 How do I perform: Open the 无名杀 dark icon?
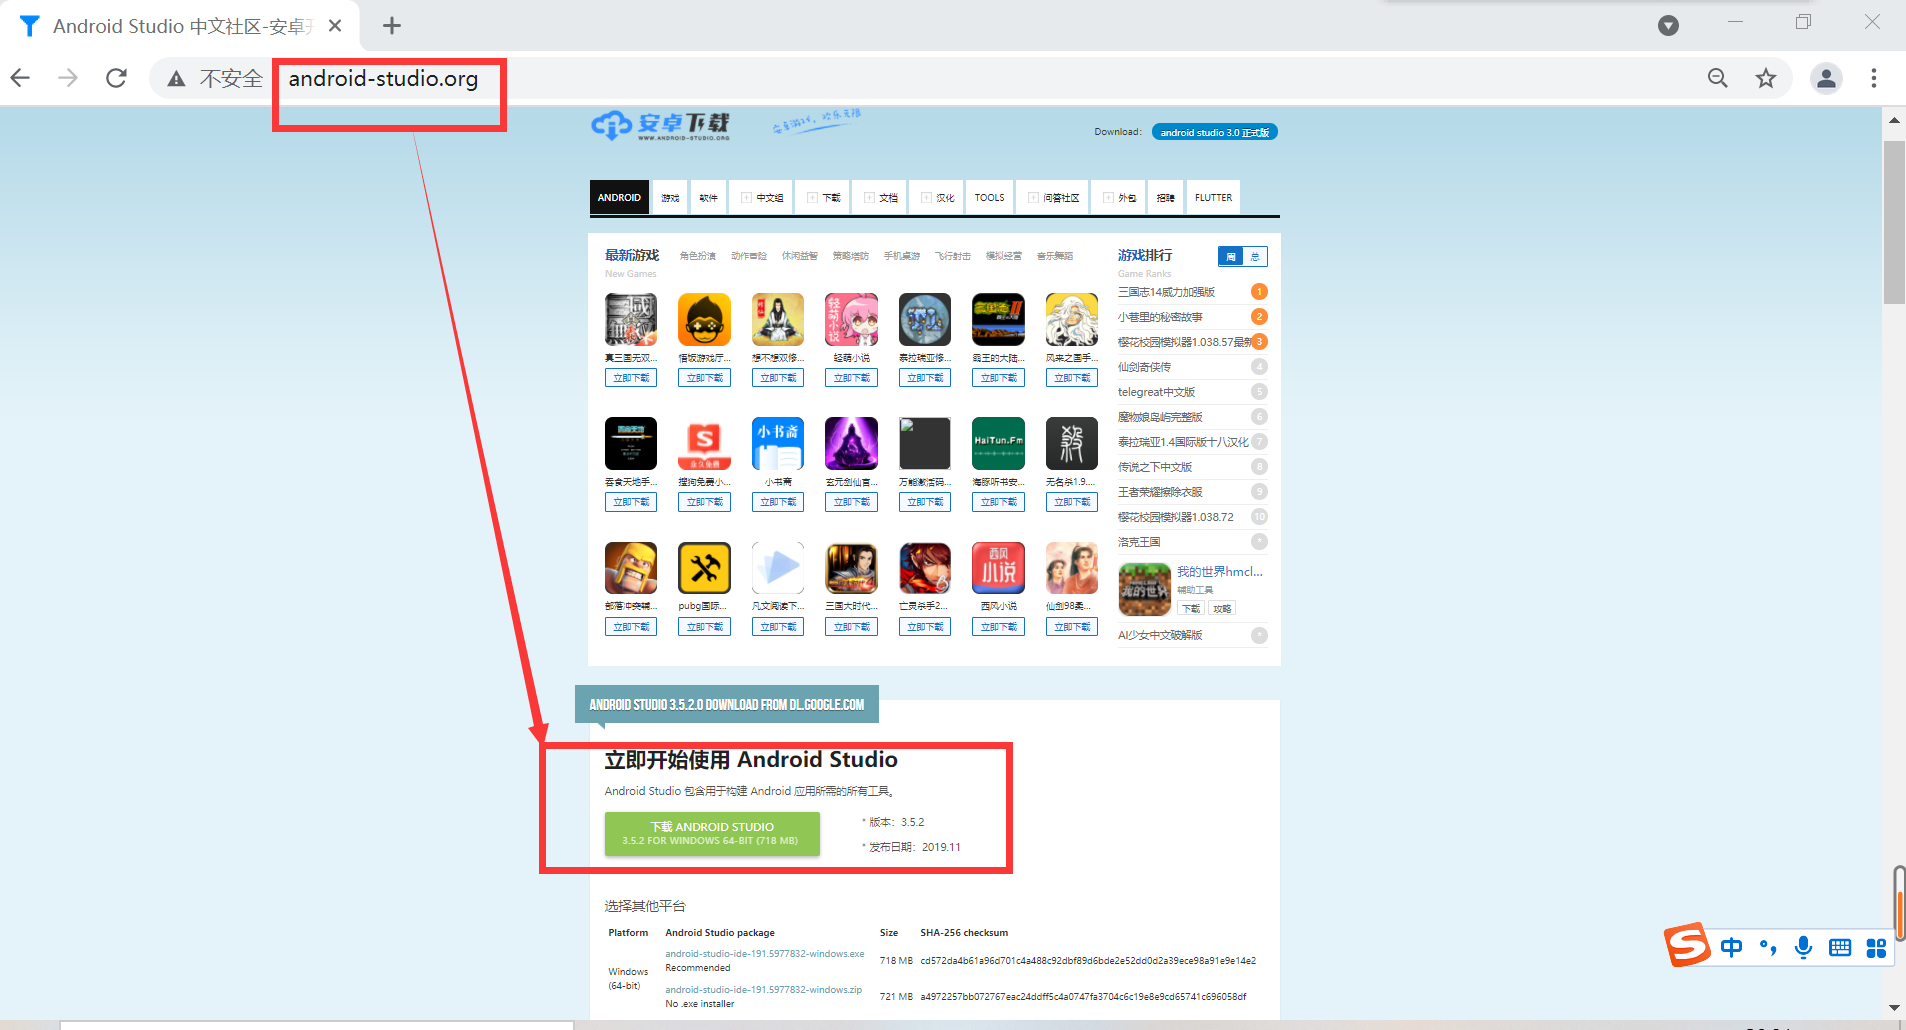point(1071,443)
